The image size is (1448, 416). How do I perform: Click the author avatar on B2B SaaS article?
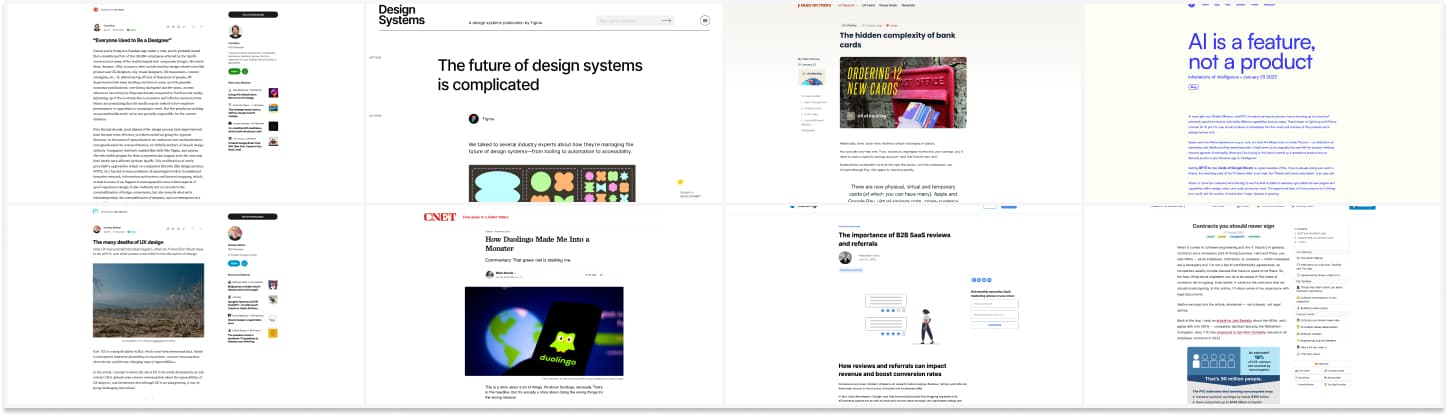(x=845, y=258)
